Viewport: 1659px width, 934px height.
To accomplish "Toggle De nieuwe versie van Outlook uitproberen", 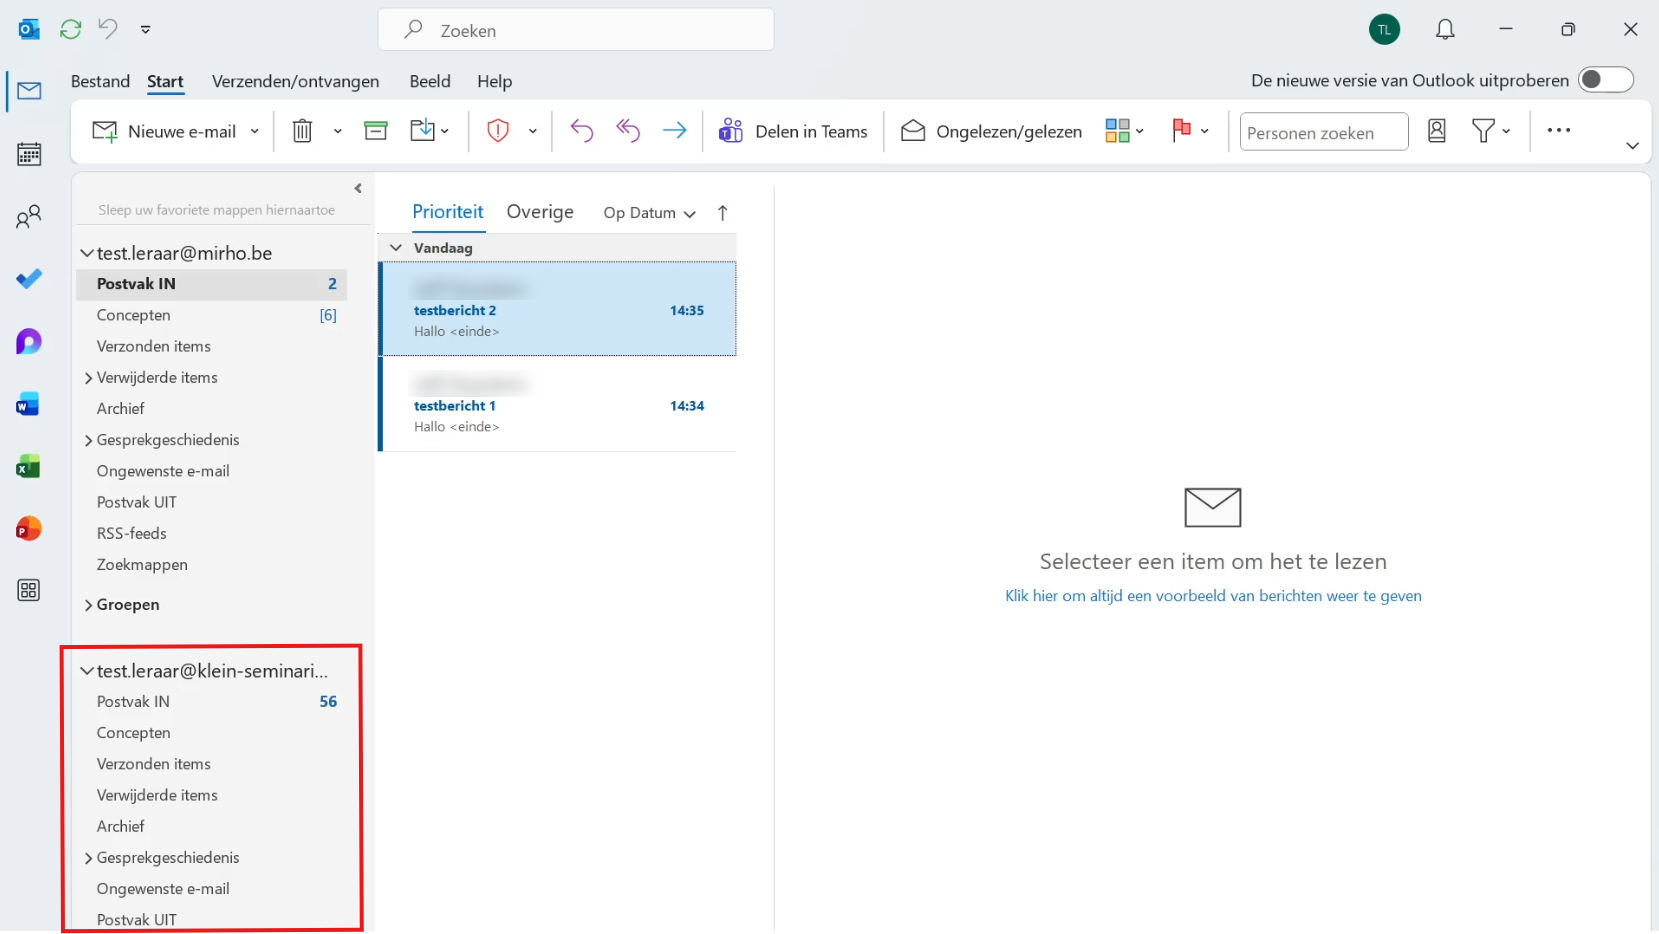I will 1606,80.
